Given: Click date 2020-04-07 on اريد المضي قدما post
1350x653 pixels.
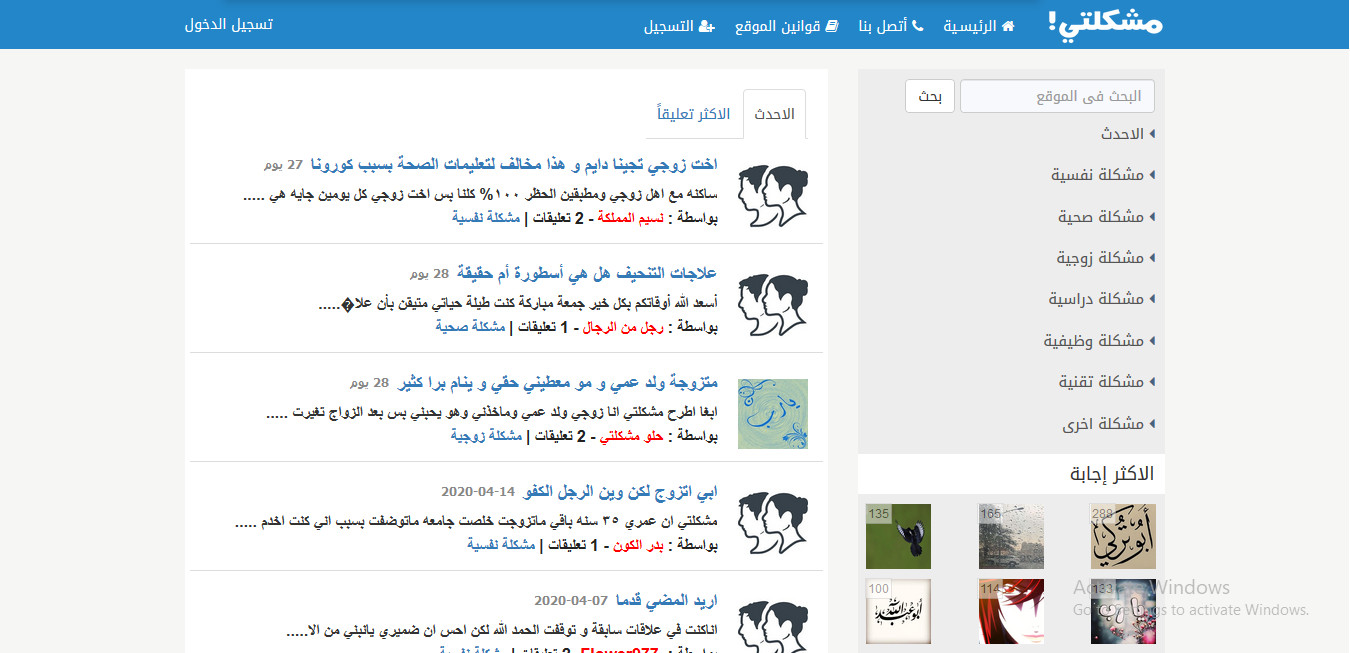Looking at the screenshot, I should [x=571, y=601].
